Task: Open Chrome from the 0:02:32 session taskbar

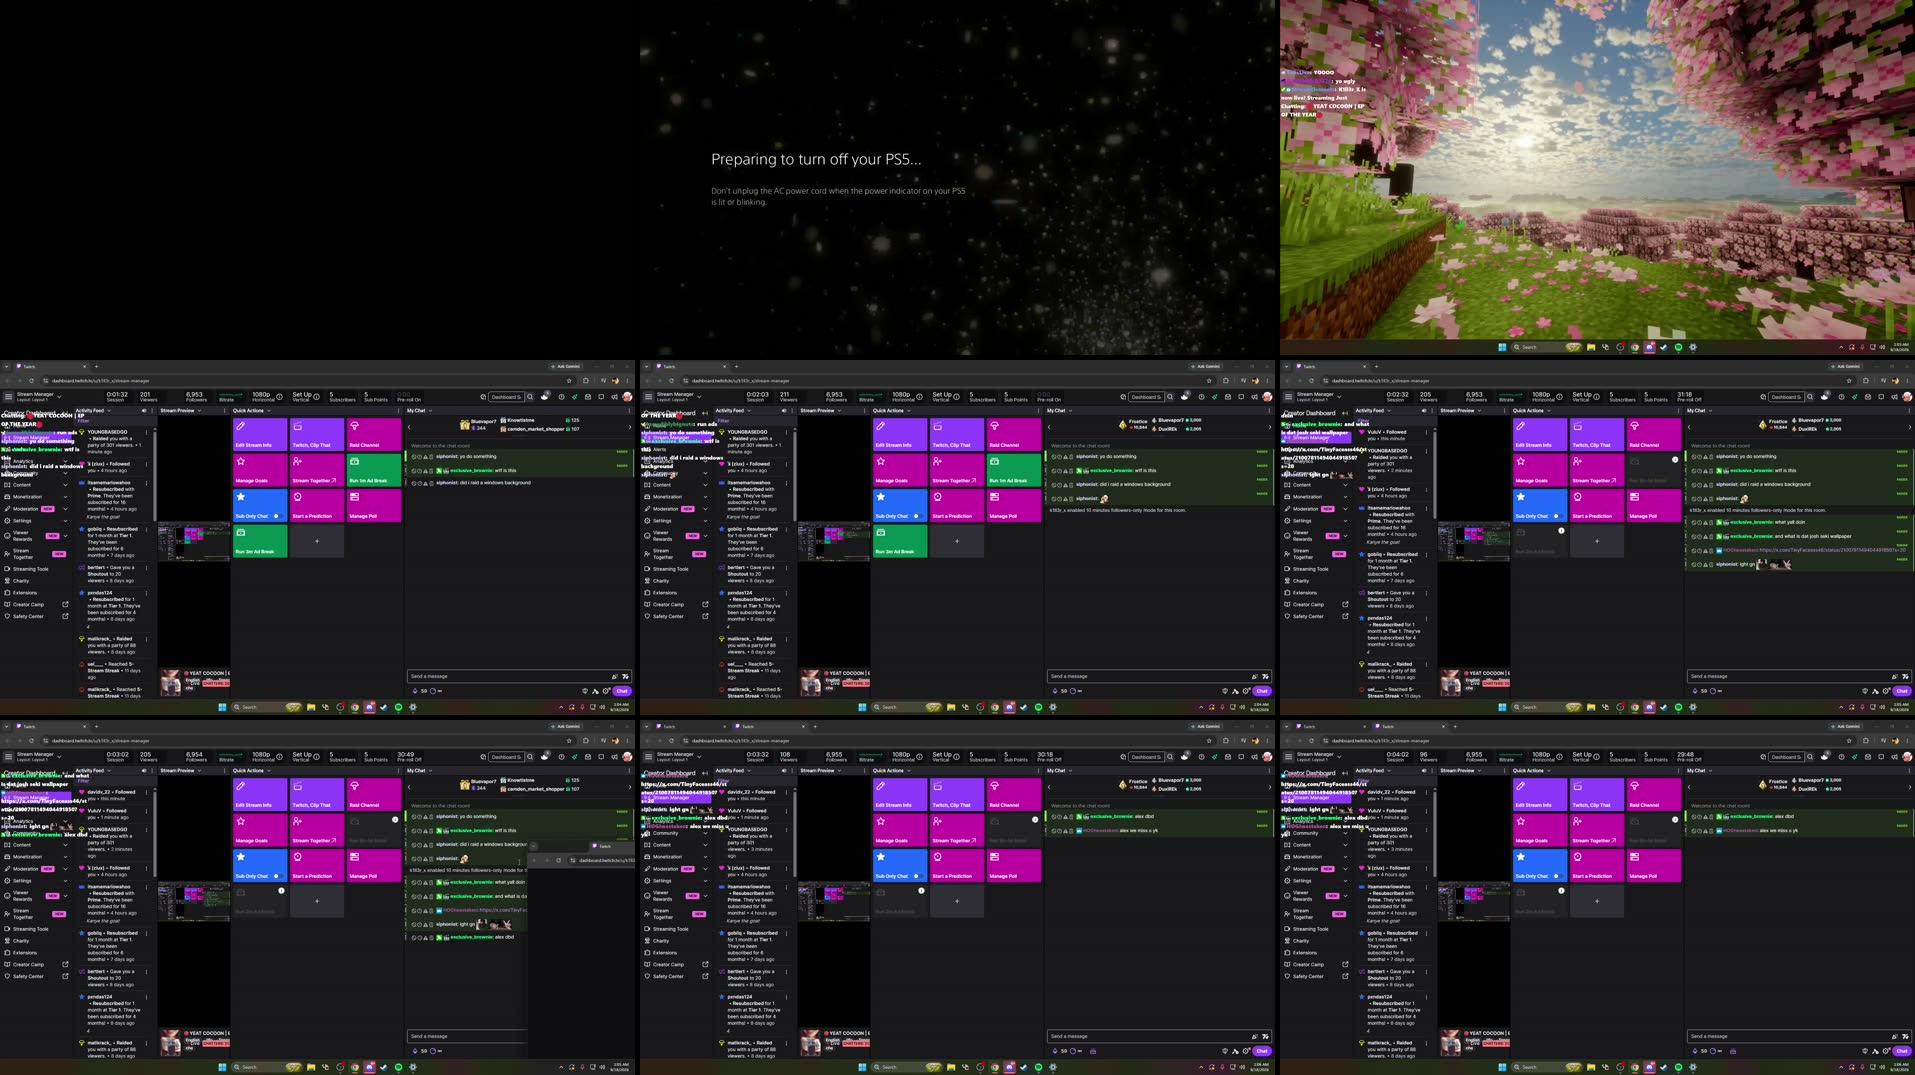Action: (1635, 707)
